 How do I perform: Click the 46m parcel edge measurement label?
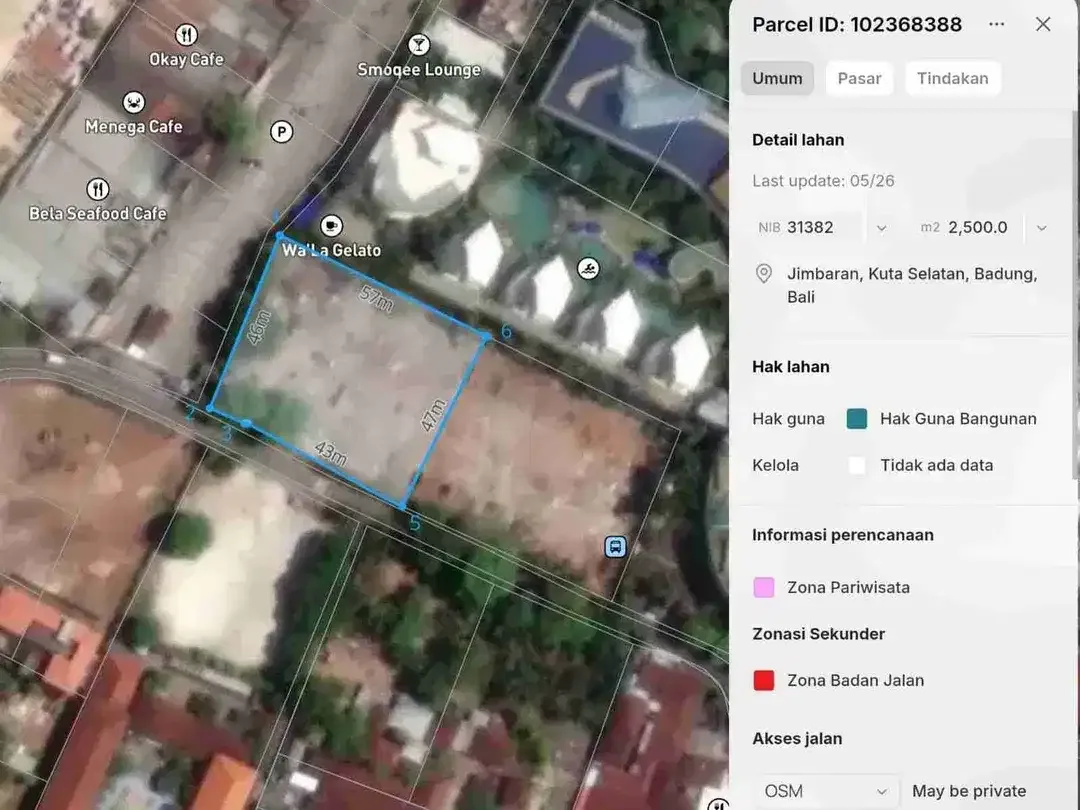click(x=258, y=328)
